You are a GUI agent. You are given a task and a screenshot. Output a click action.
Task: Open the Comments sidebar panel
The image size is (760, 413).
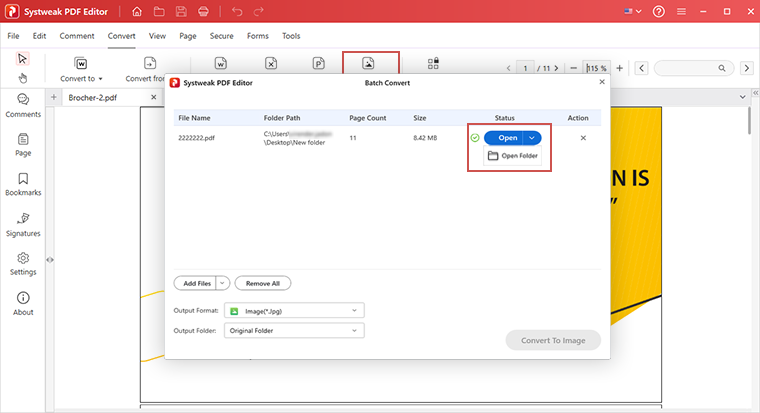(x=23, y=106)
